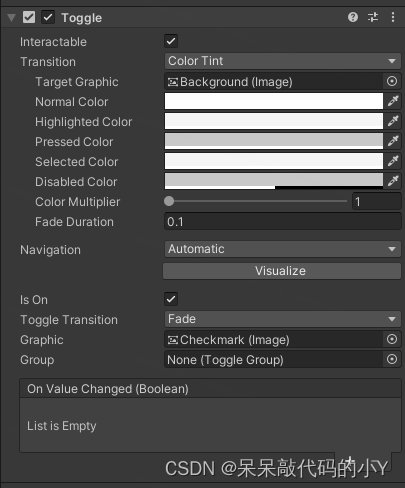Open the component preset selector icon
The image size is (405, 488).
(373, 17)
